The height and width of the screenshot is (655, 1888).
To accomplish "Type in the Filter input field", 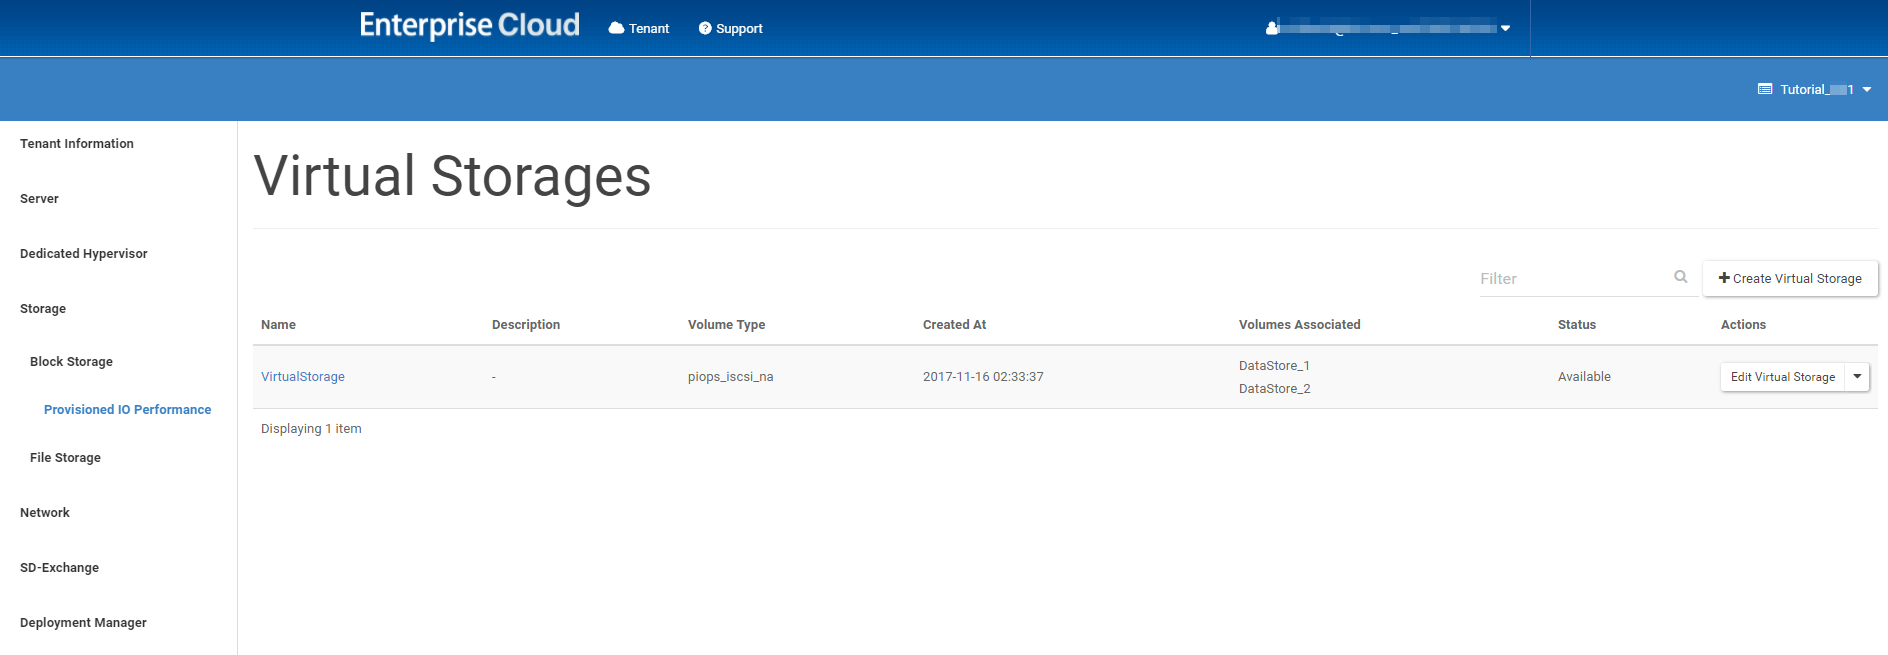I will [1572, 278].
